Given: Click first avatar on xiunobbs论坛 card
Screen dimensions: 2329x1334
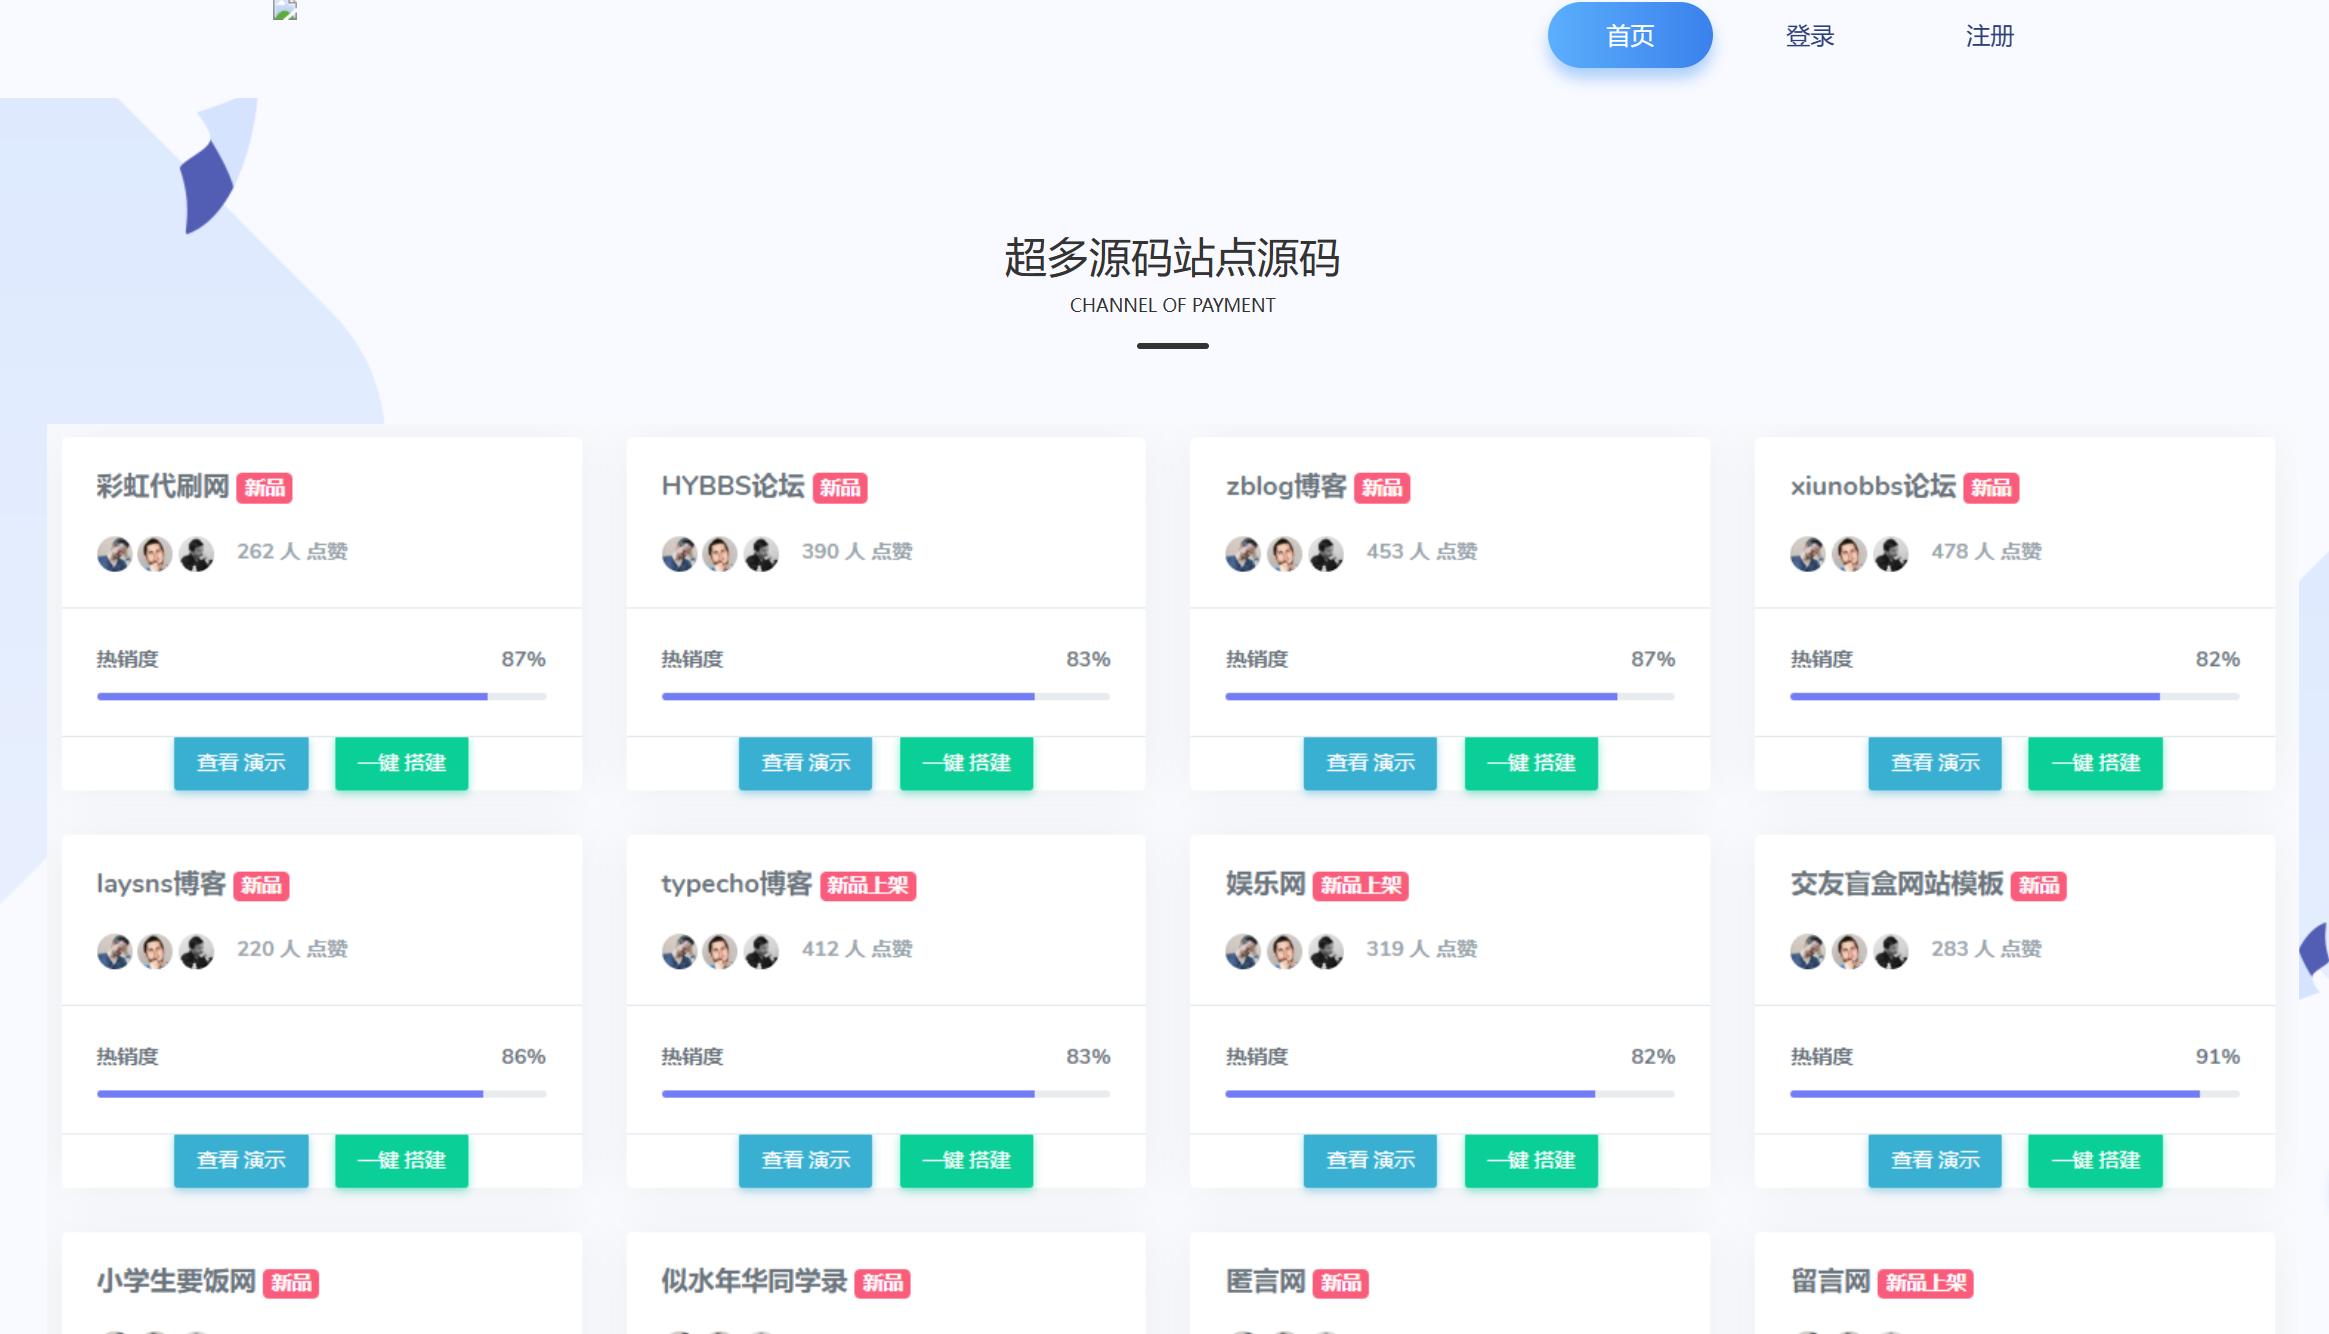Looking at the screenshot, I should (x=1808, y=553).
